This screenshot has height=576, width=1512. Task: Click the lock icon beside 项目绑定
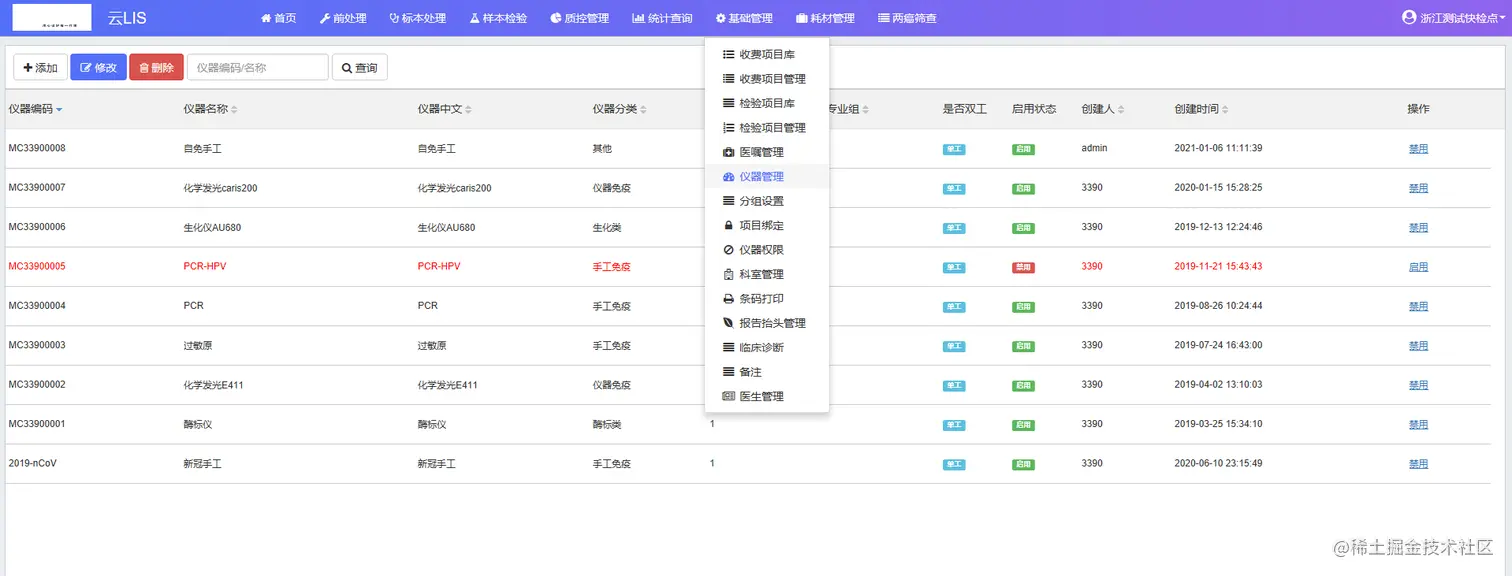(727, 224)
